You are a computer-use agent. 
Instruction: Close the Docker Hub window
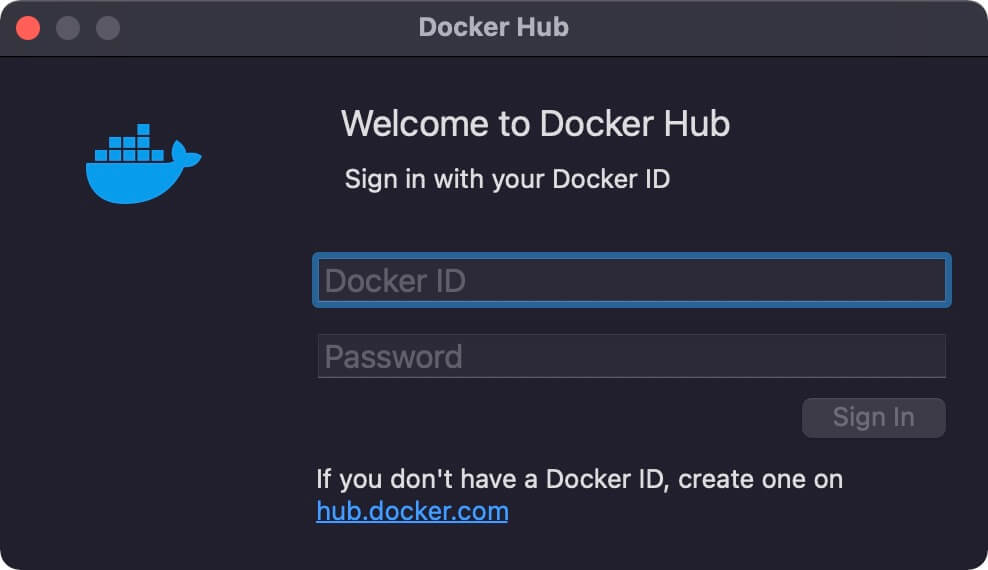pos(28,28)
